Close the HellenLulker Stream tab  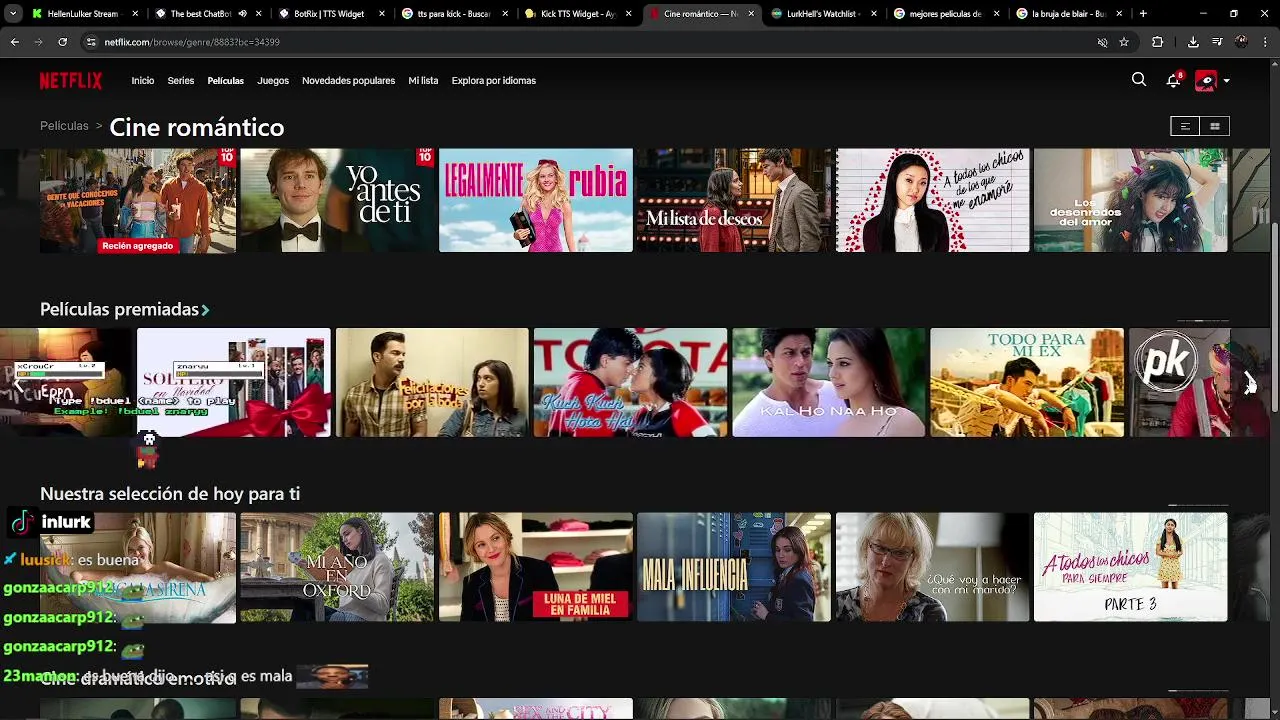point(135,14)
